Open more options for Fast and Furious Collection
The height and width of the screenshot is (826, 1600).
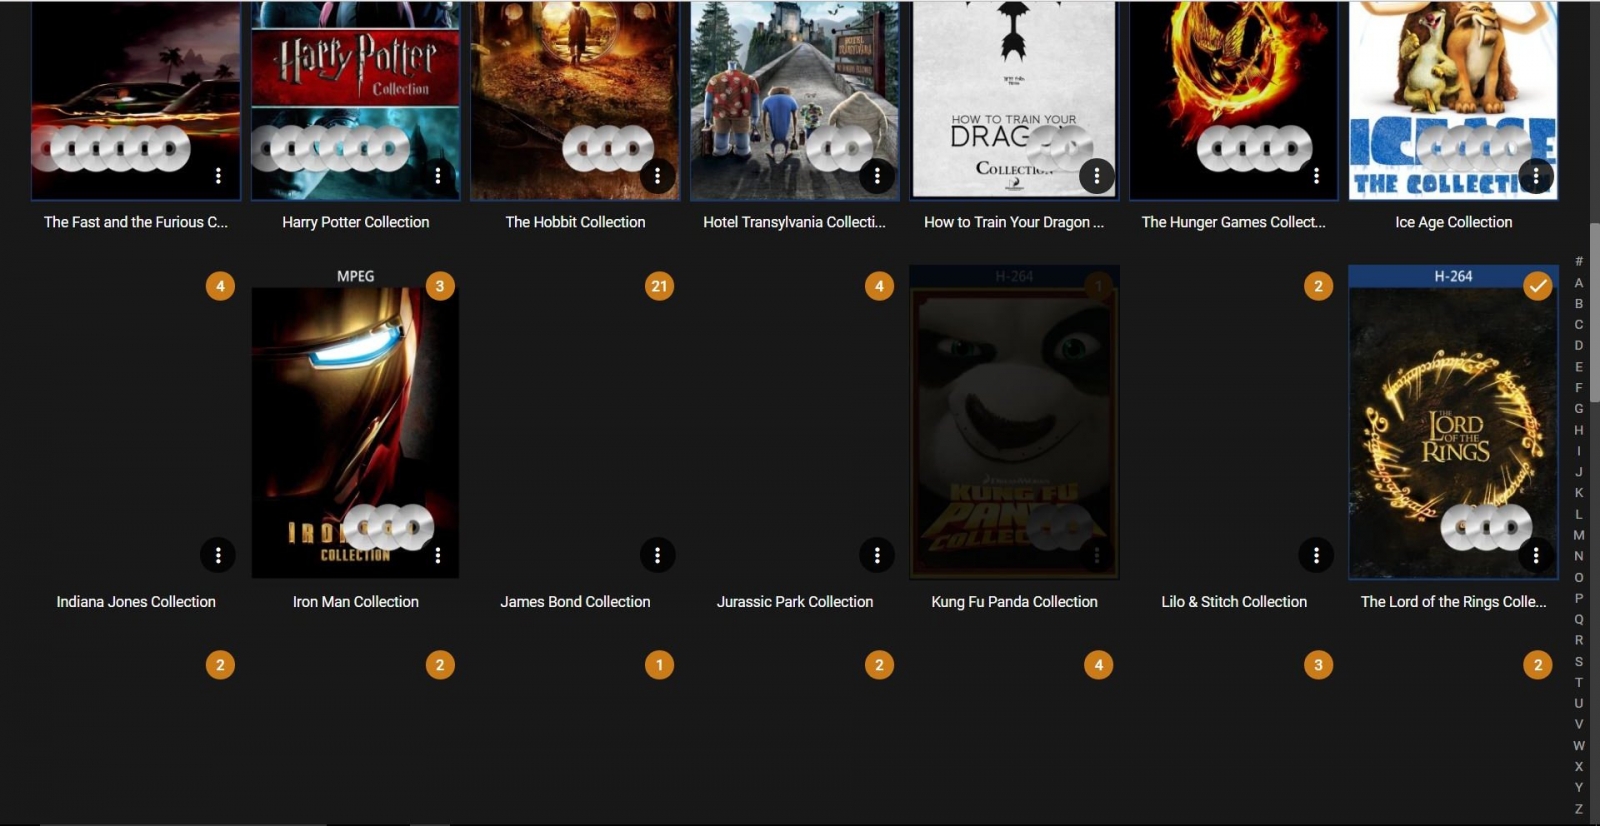218,176
